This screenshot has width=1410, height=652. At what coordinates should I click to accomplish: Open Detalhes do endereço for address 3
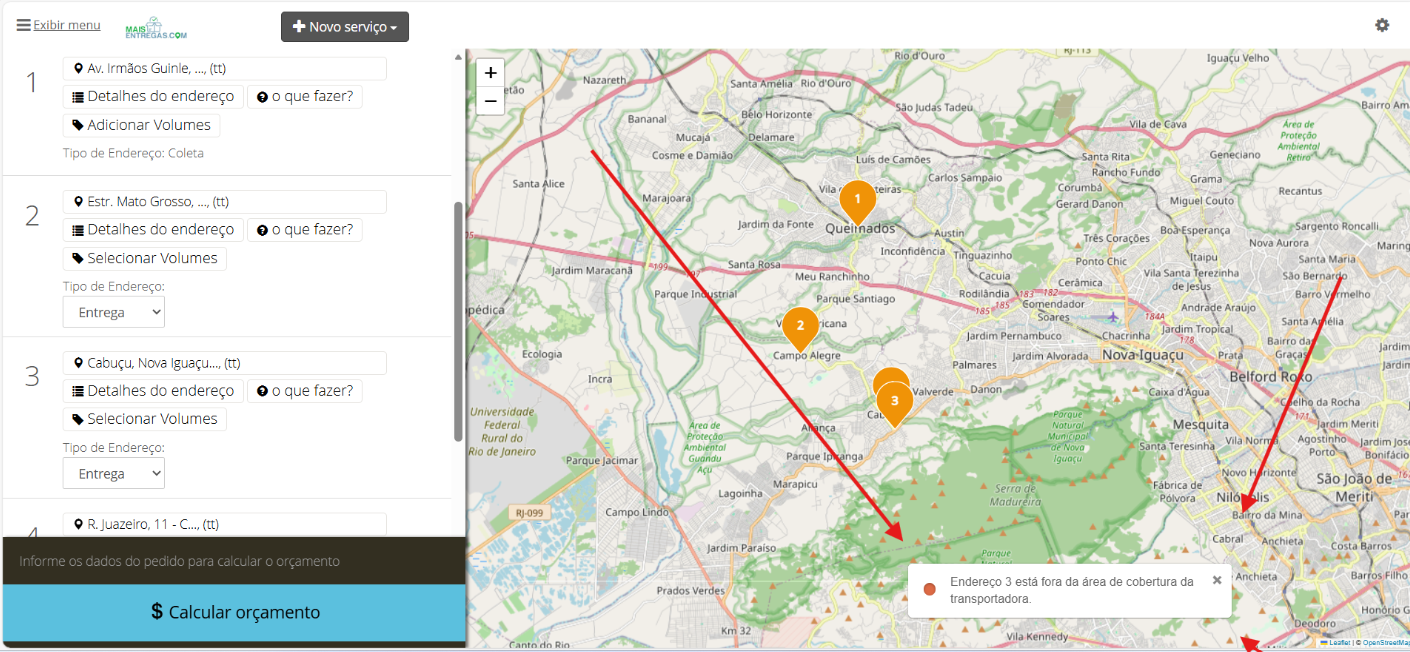pyautogui.click(x=153, y=390)
